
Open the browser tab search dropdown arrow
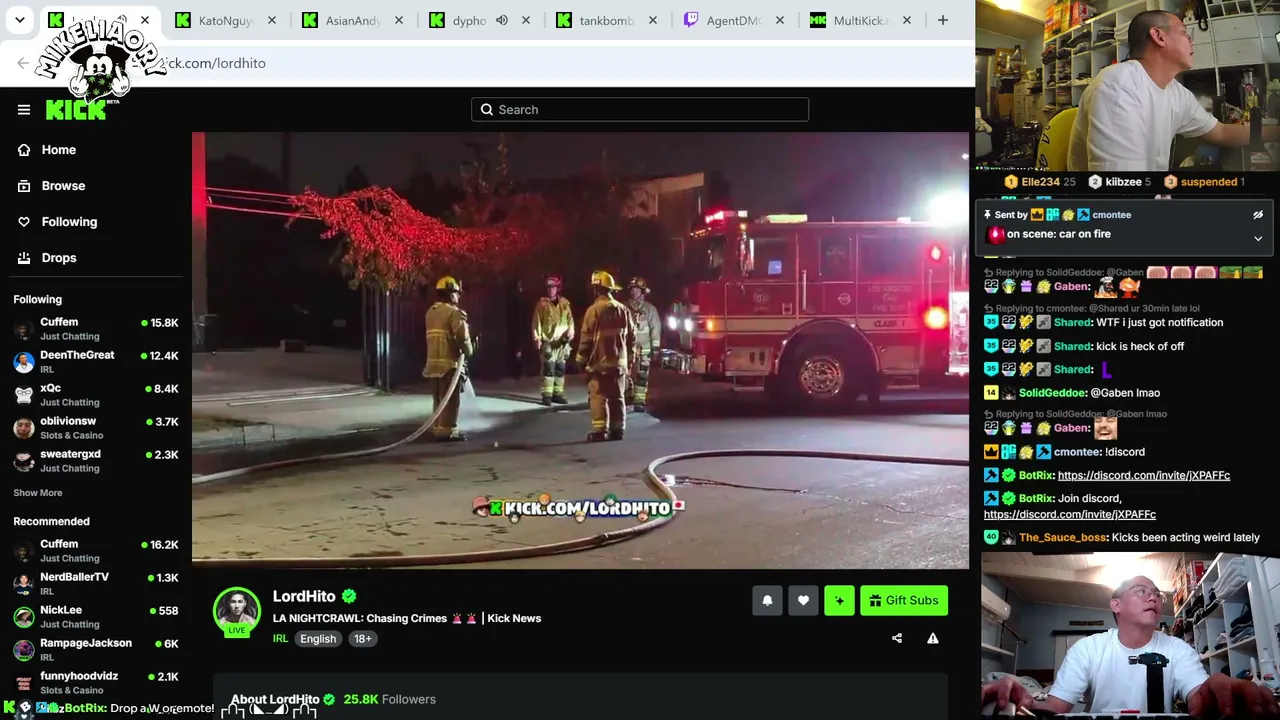(x=19, y=20)
